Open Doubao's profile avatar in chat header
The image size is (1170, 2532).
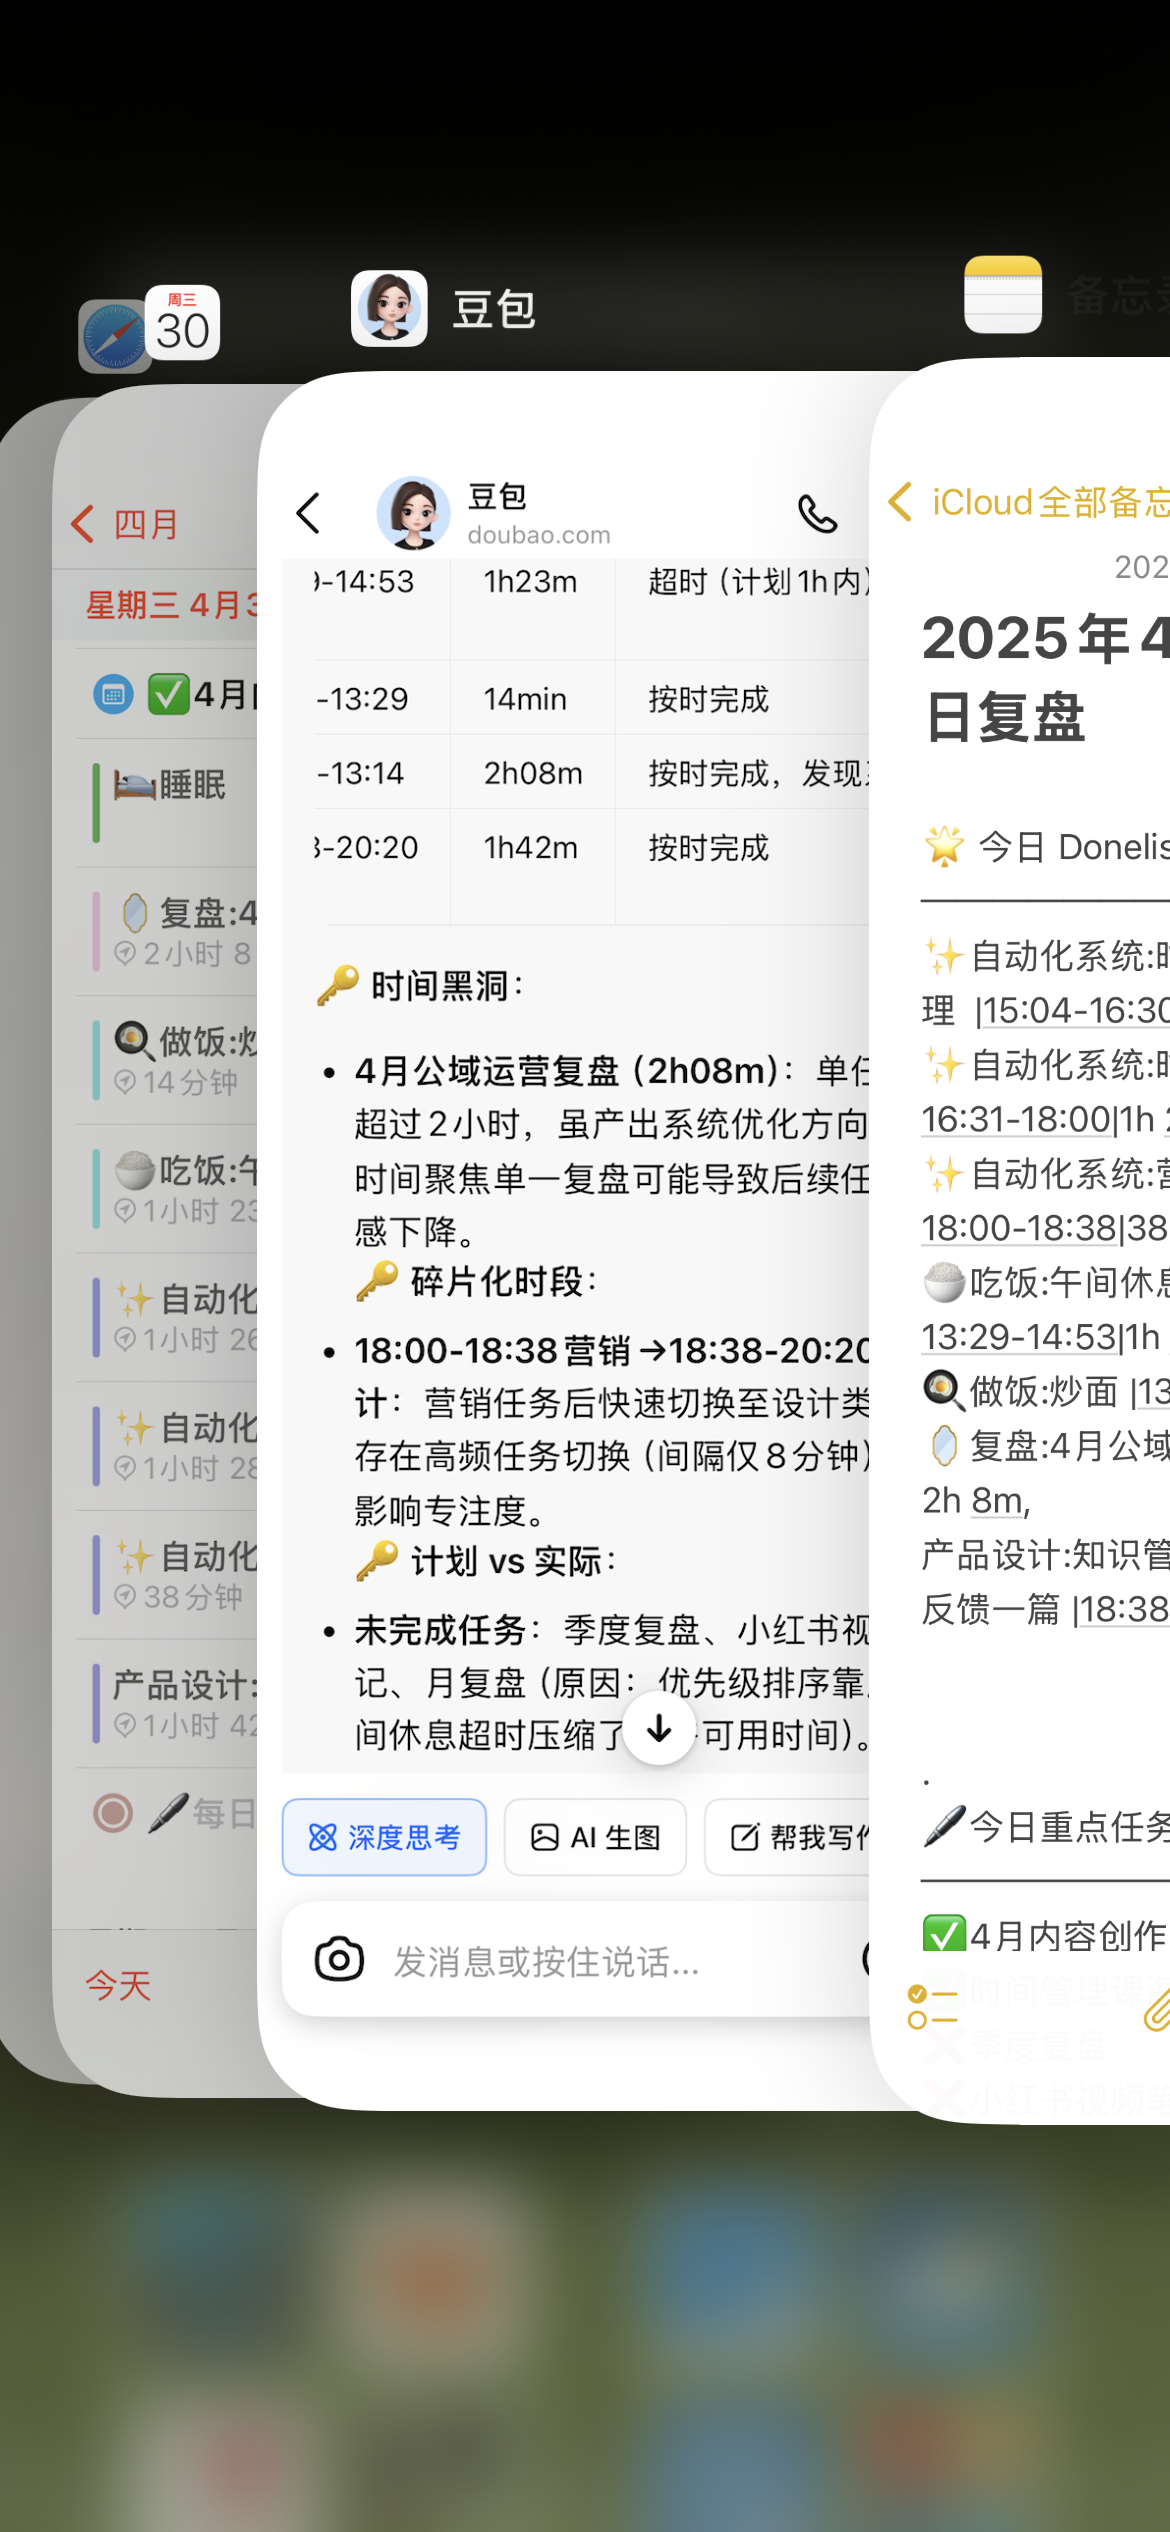click(413, 513)
